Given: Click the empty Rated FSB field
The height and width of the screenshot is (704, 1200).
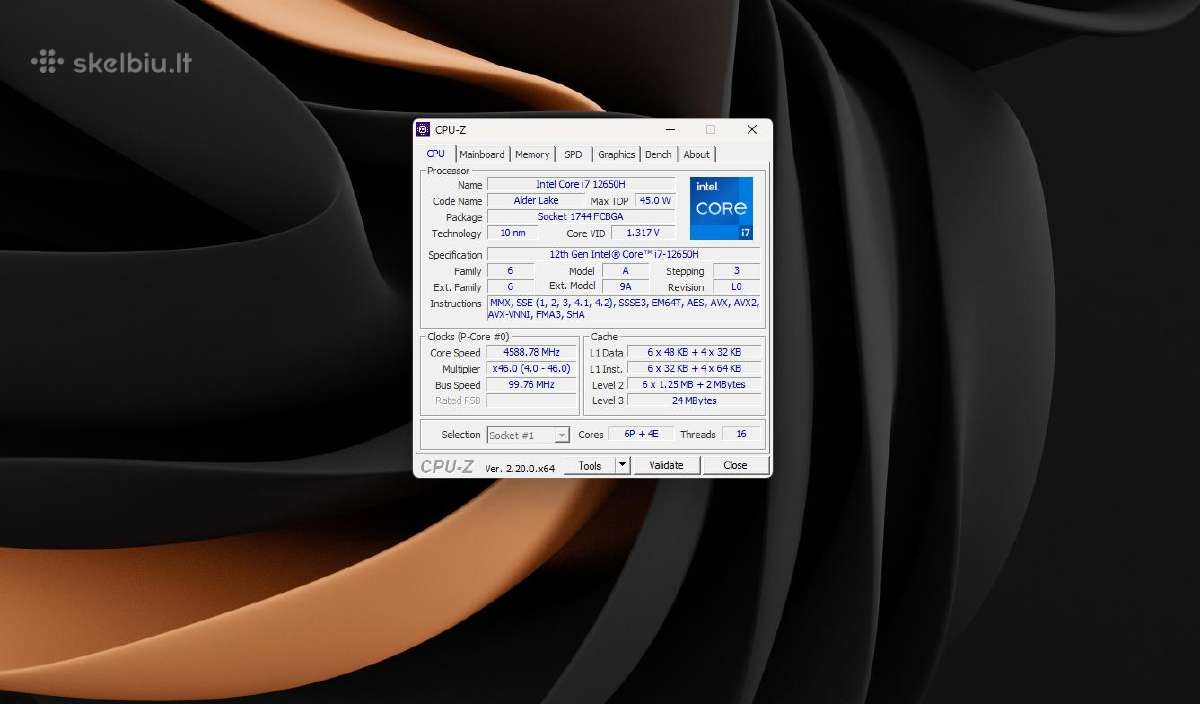Looking at the screenshot, I should point(531,401).
